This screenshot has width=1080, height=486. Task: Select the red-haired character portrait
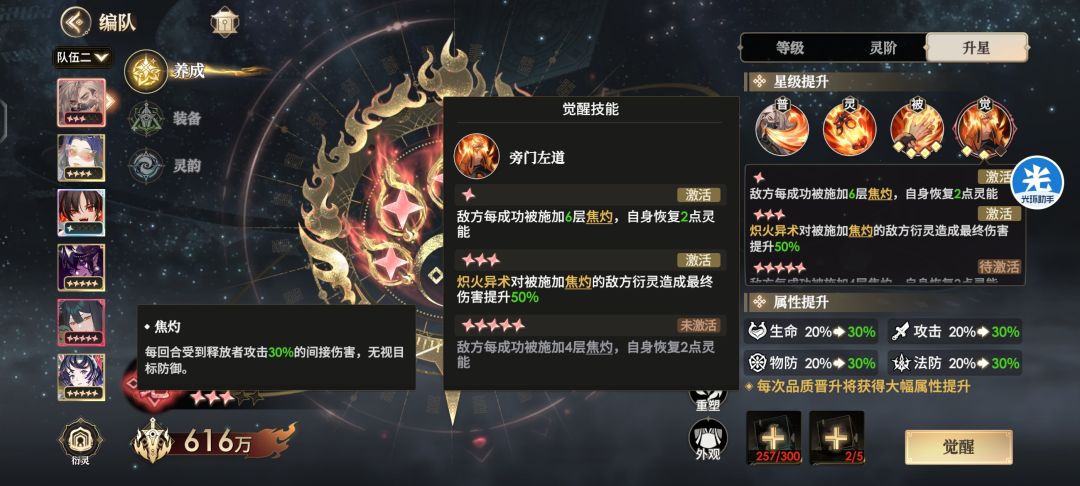coord(81,212)
